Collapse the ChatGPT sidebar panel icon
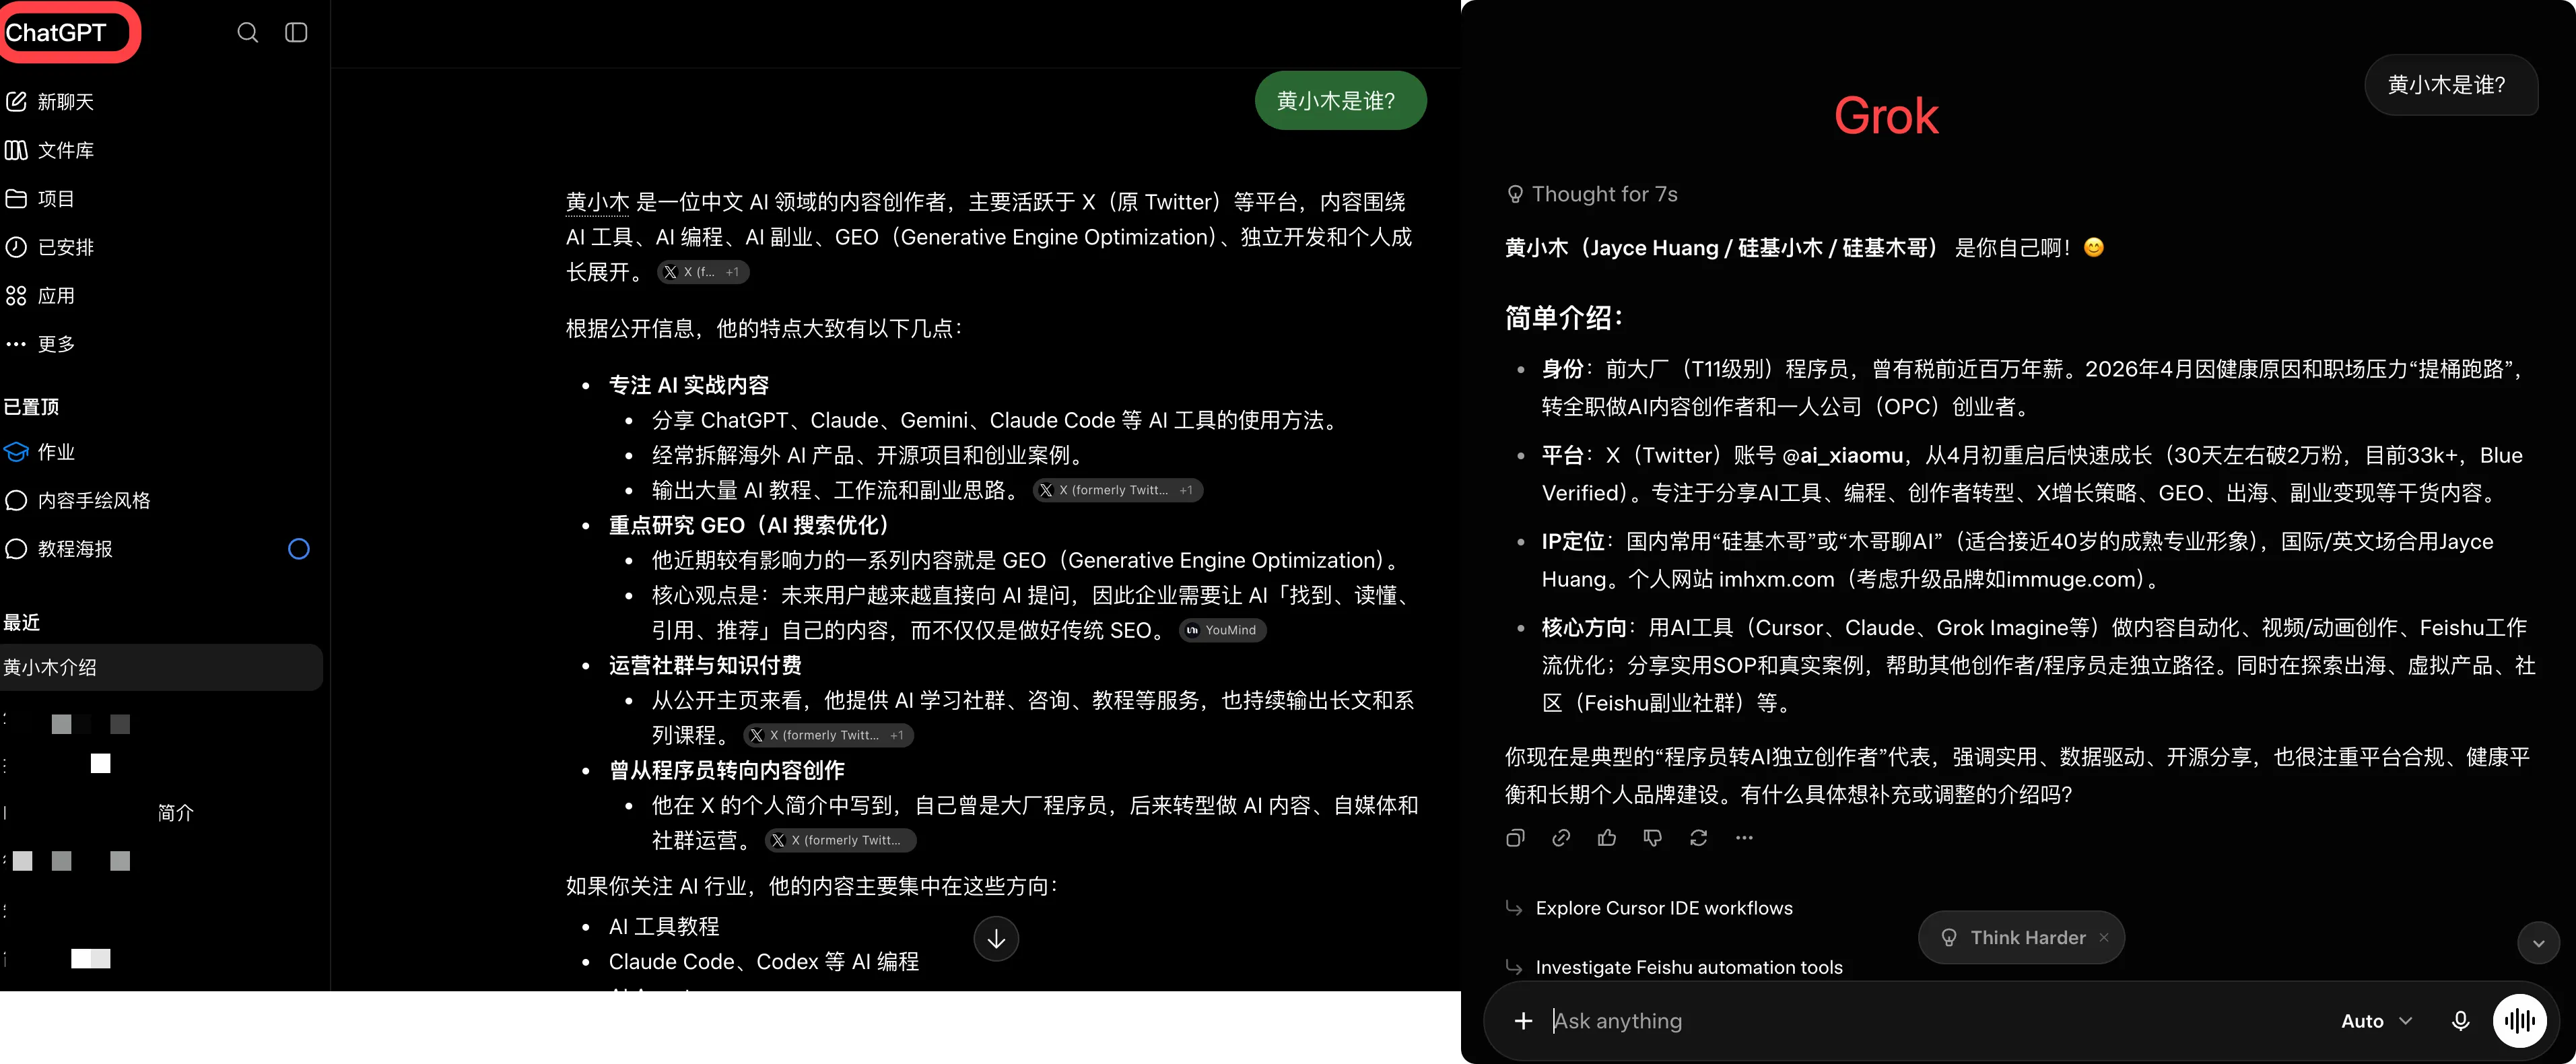2576x1064 pixels. coord(296,33)
